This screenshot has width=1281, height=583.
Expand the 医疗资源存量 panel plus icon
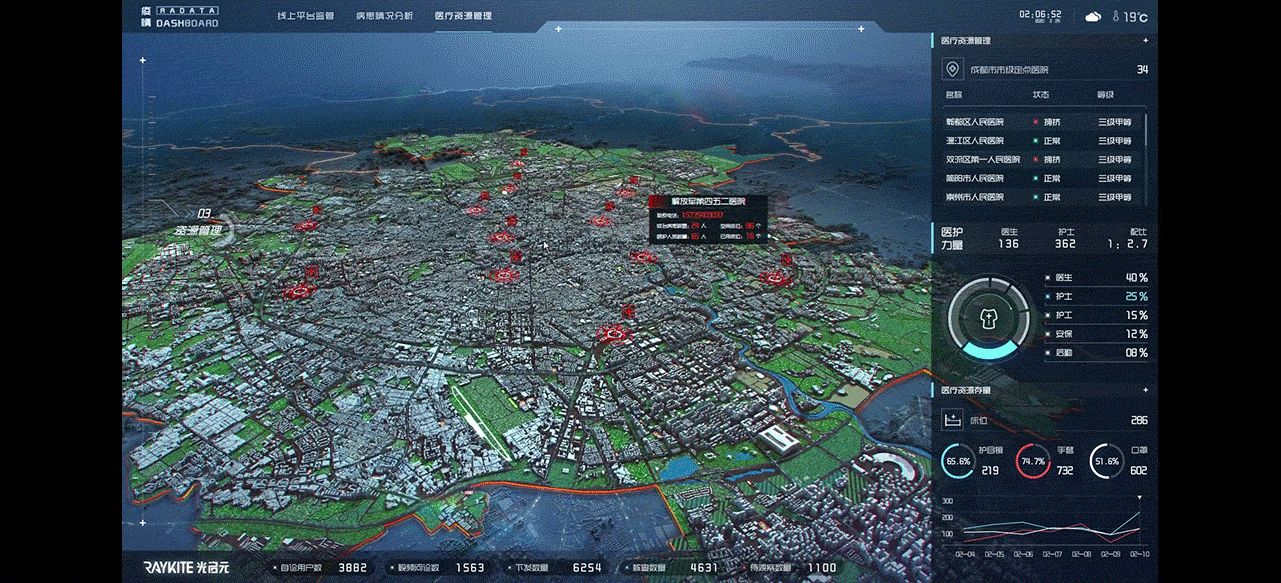1145,390
